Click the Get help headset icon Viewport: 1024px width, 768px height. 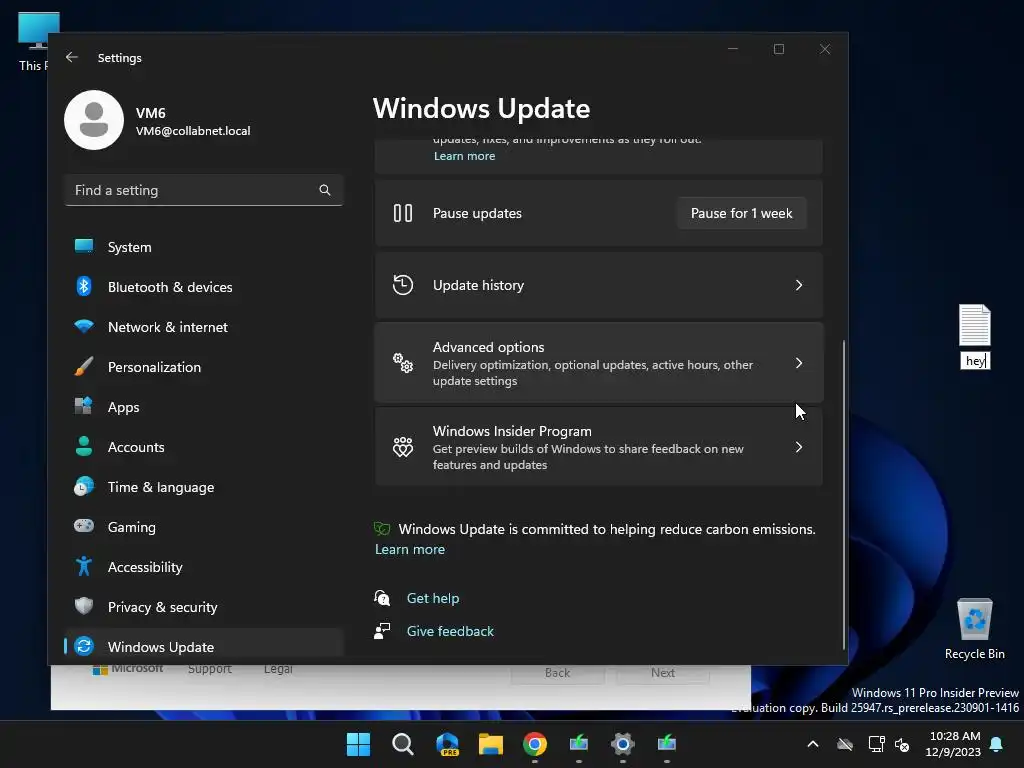(x=382, y=598)
